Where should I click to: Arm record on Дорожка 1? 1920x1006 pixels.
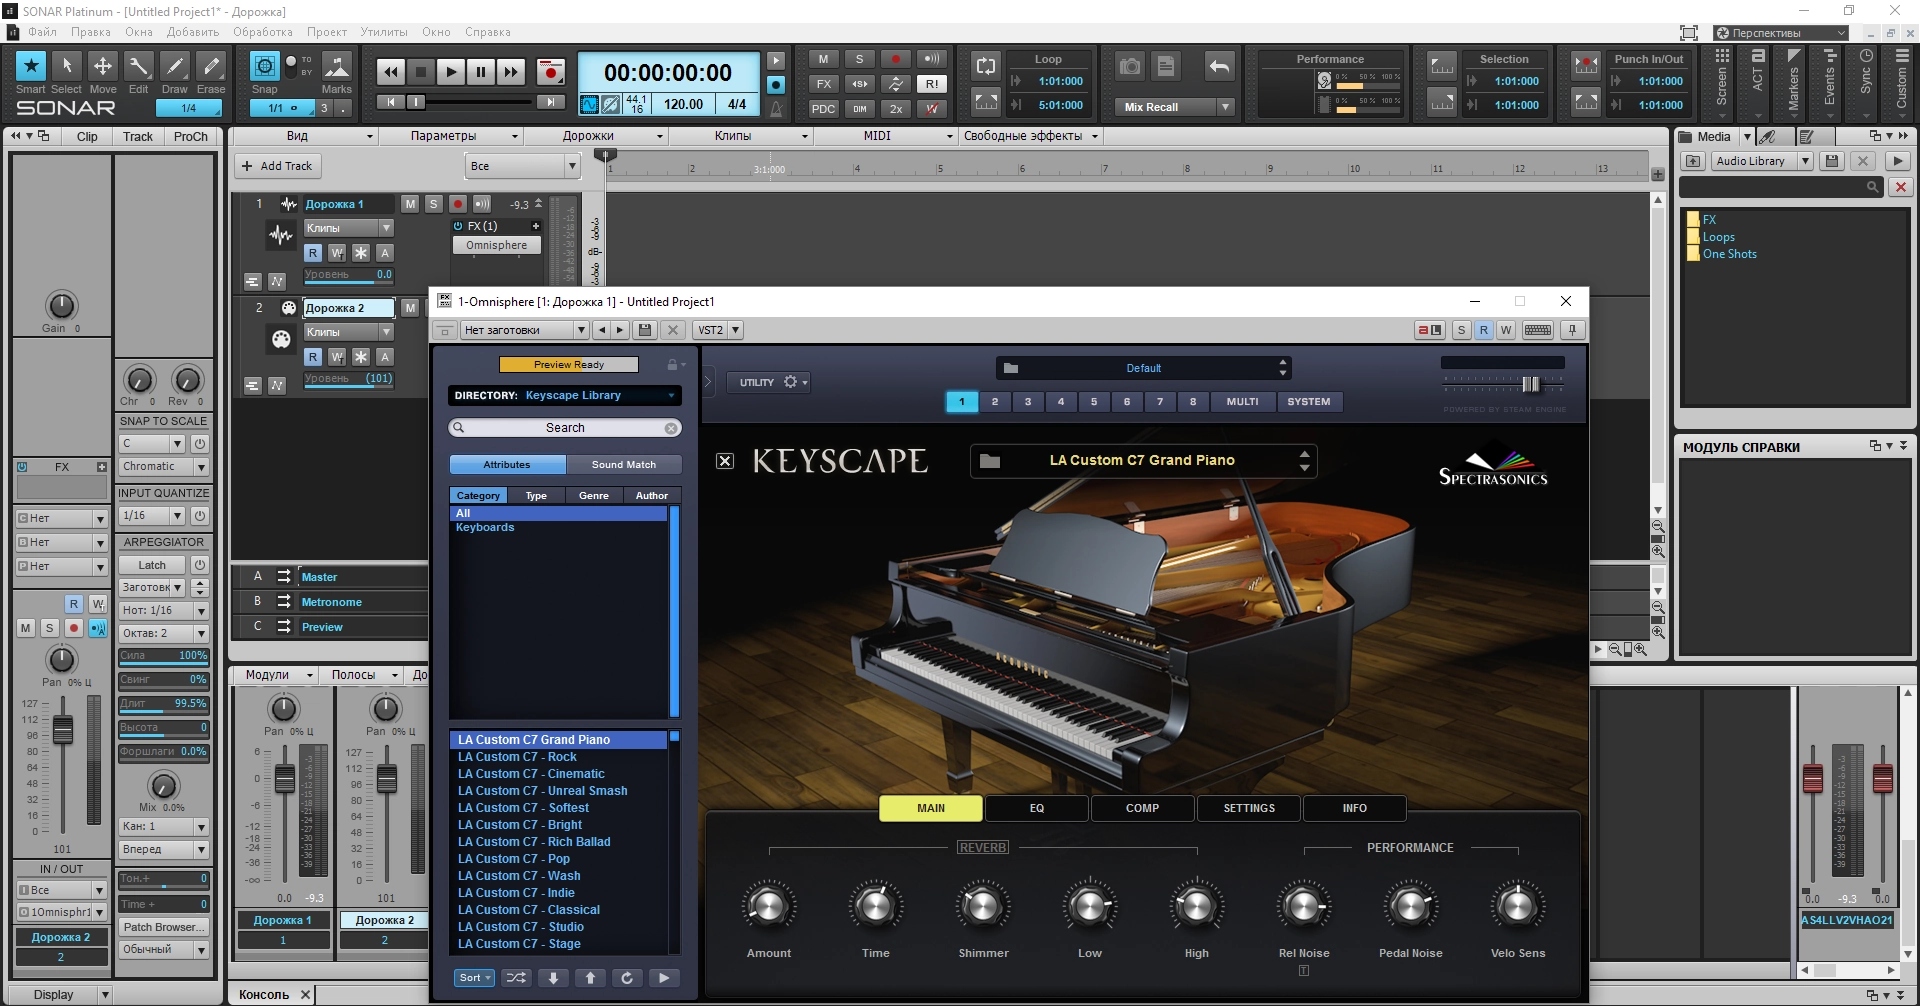(457, 204)
